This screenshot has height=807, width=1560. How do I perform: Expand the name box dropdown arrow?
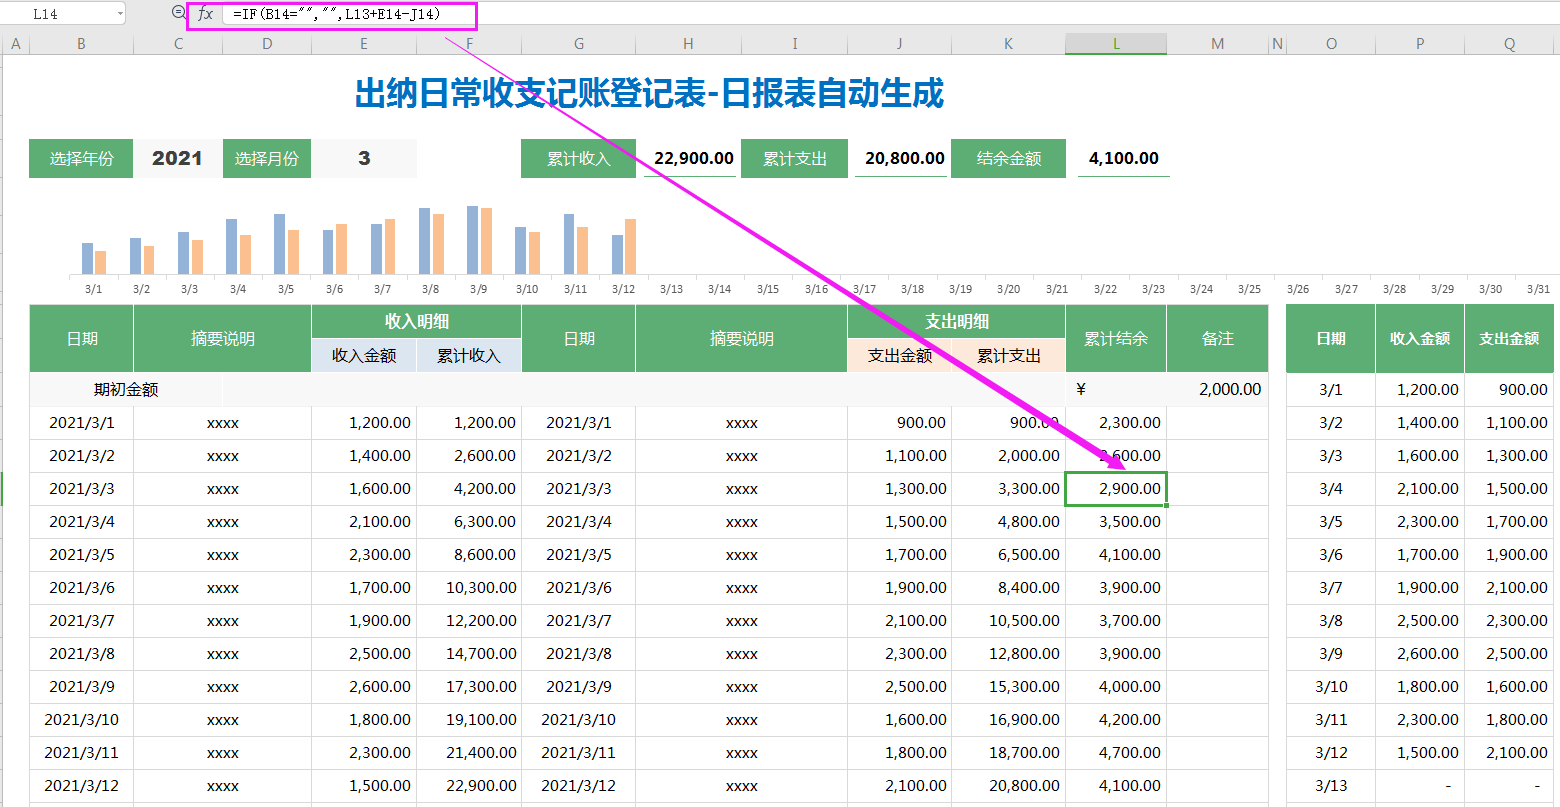(x=120, y=14)
